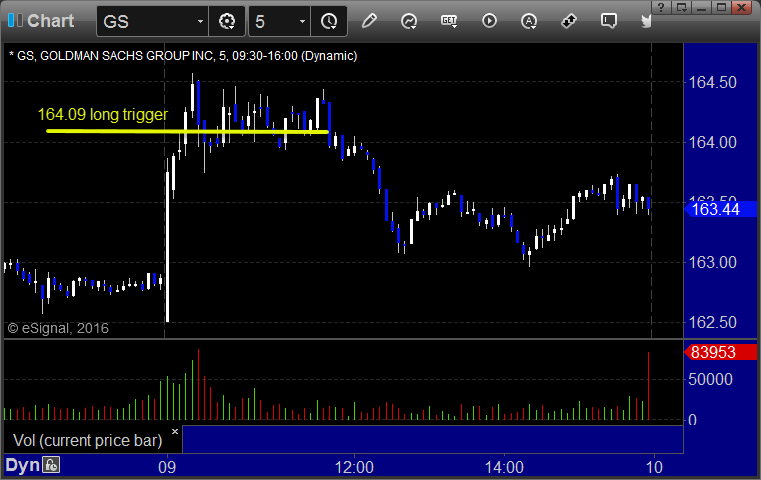Click the window dock dropdown icon
Viewport: 761px width, 480px height.
(681, 8)
